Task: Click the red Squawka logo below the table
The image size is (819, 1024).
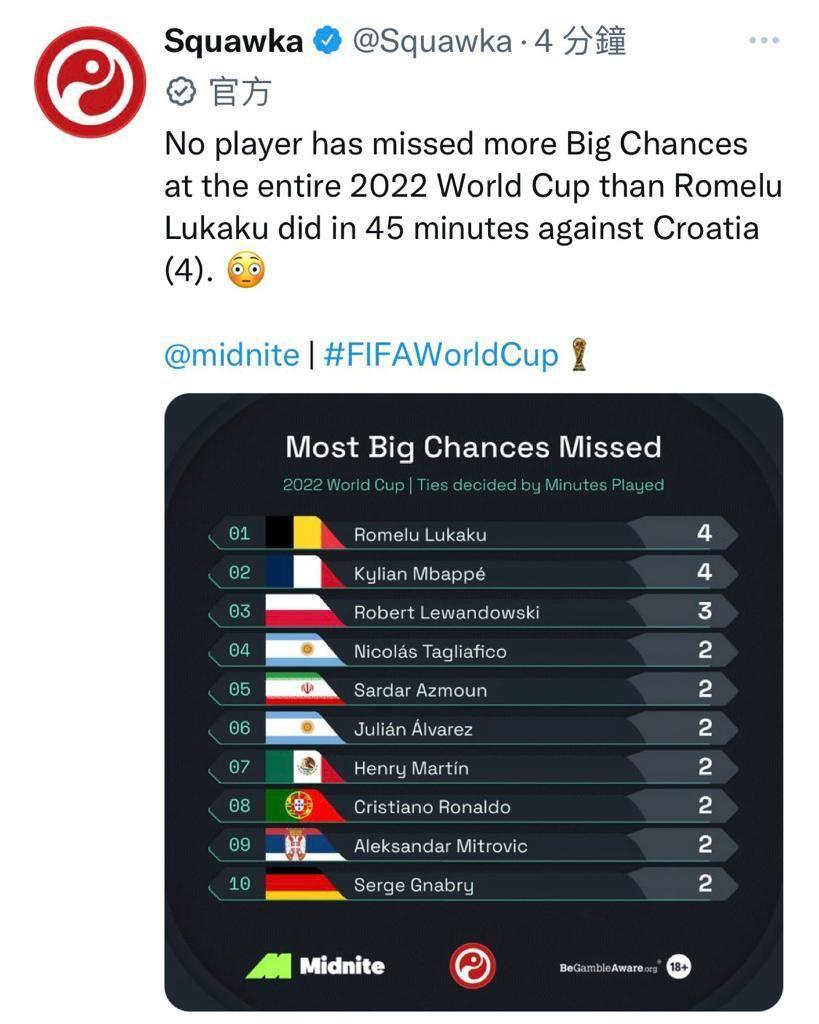Action: pyautogui.click(x=472, y=967)
